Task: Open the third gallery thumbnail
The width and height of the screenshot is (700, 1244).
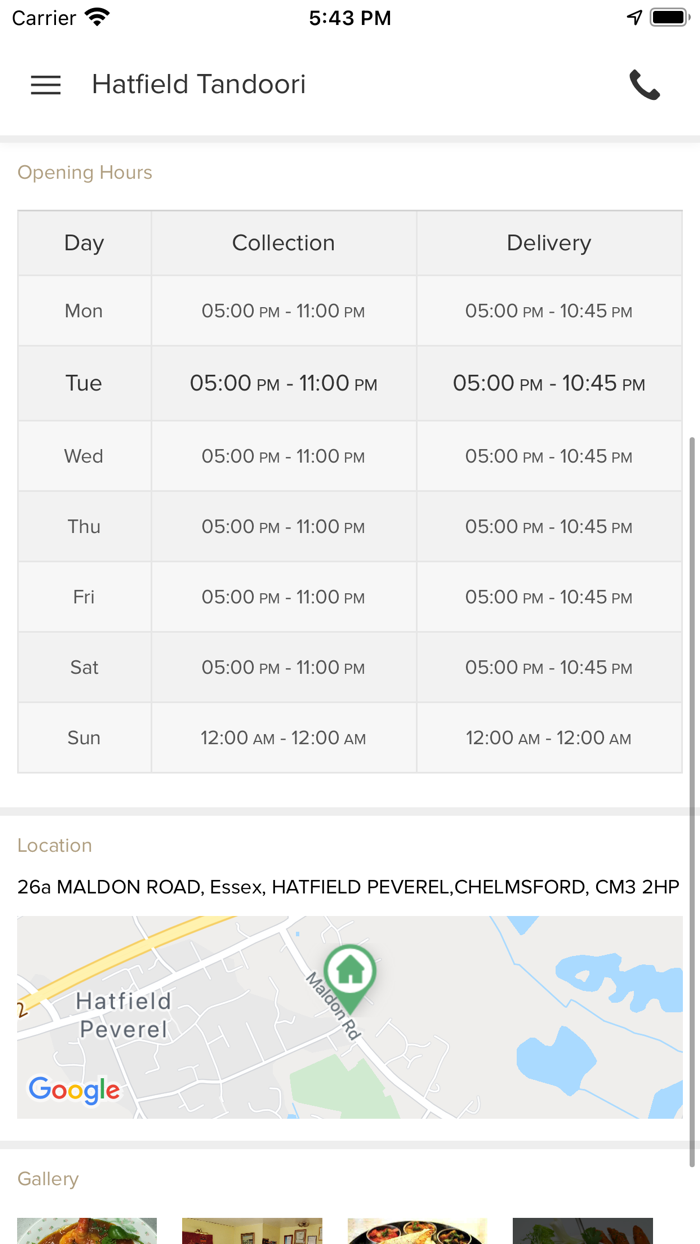Action: tap(417, 1230)
